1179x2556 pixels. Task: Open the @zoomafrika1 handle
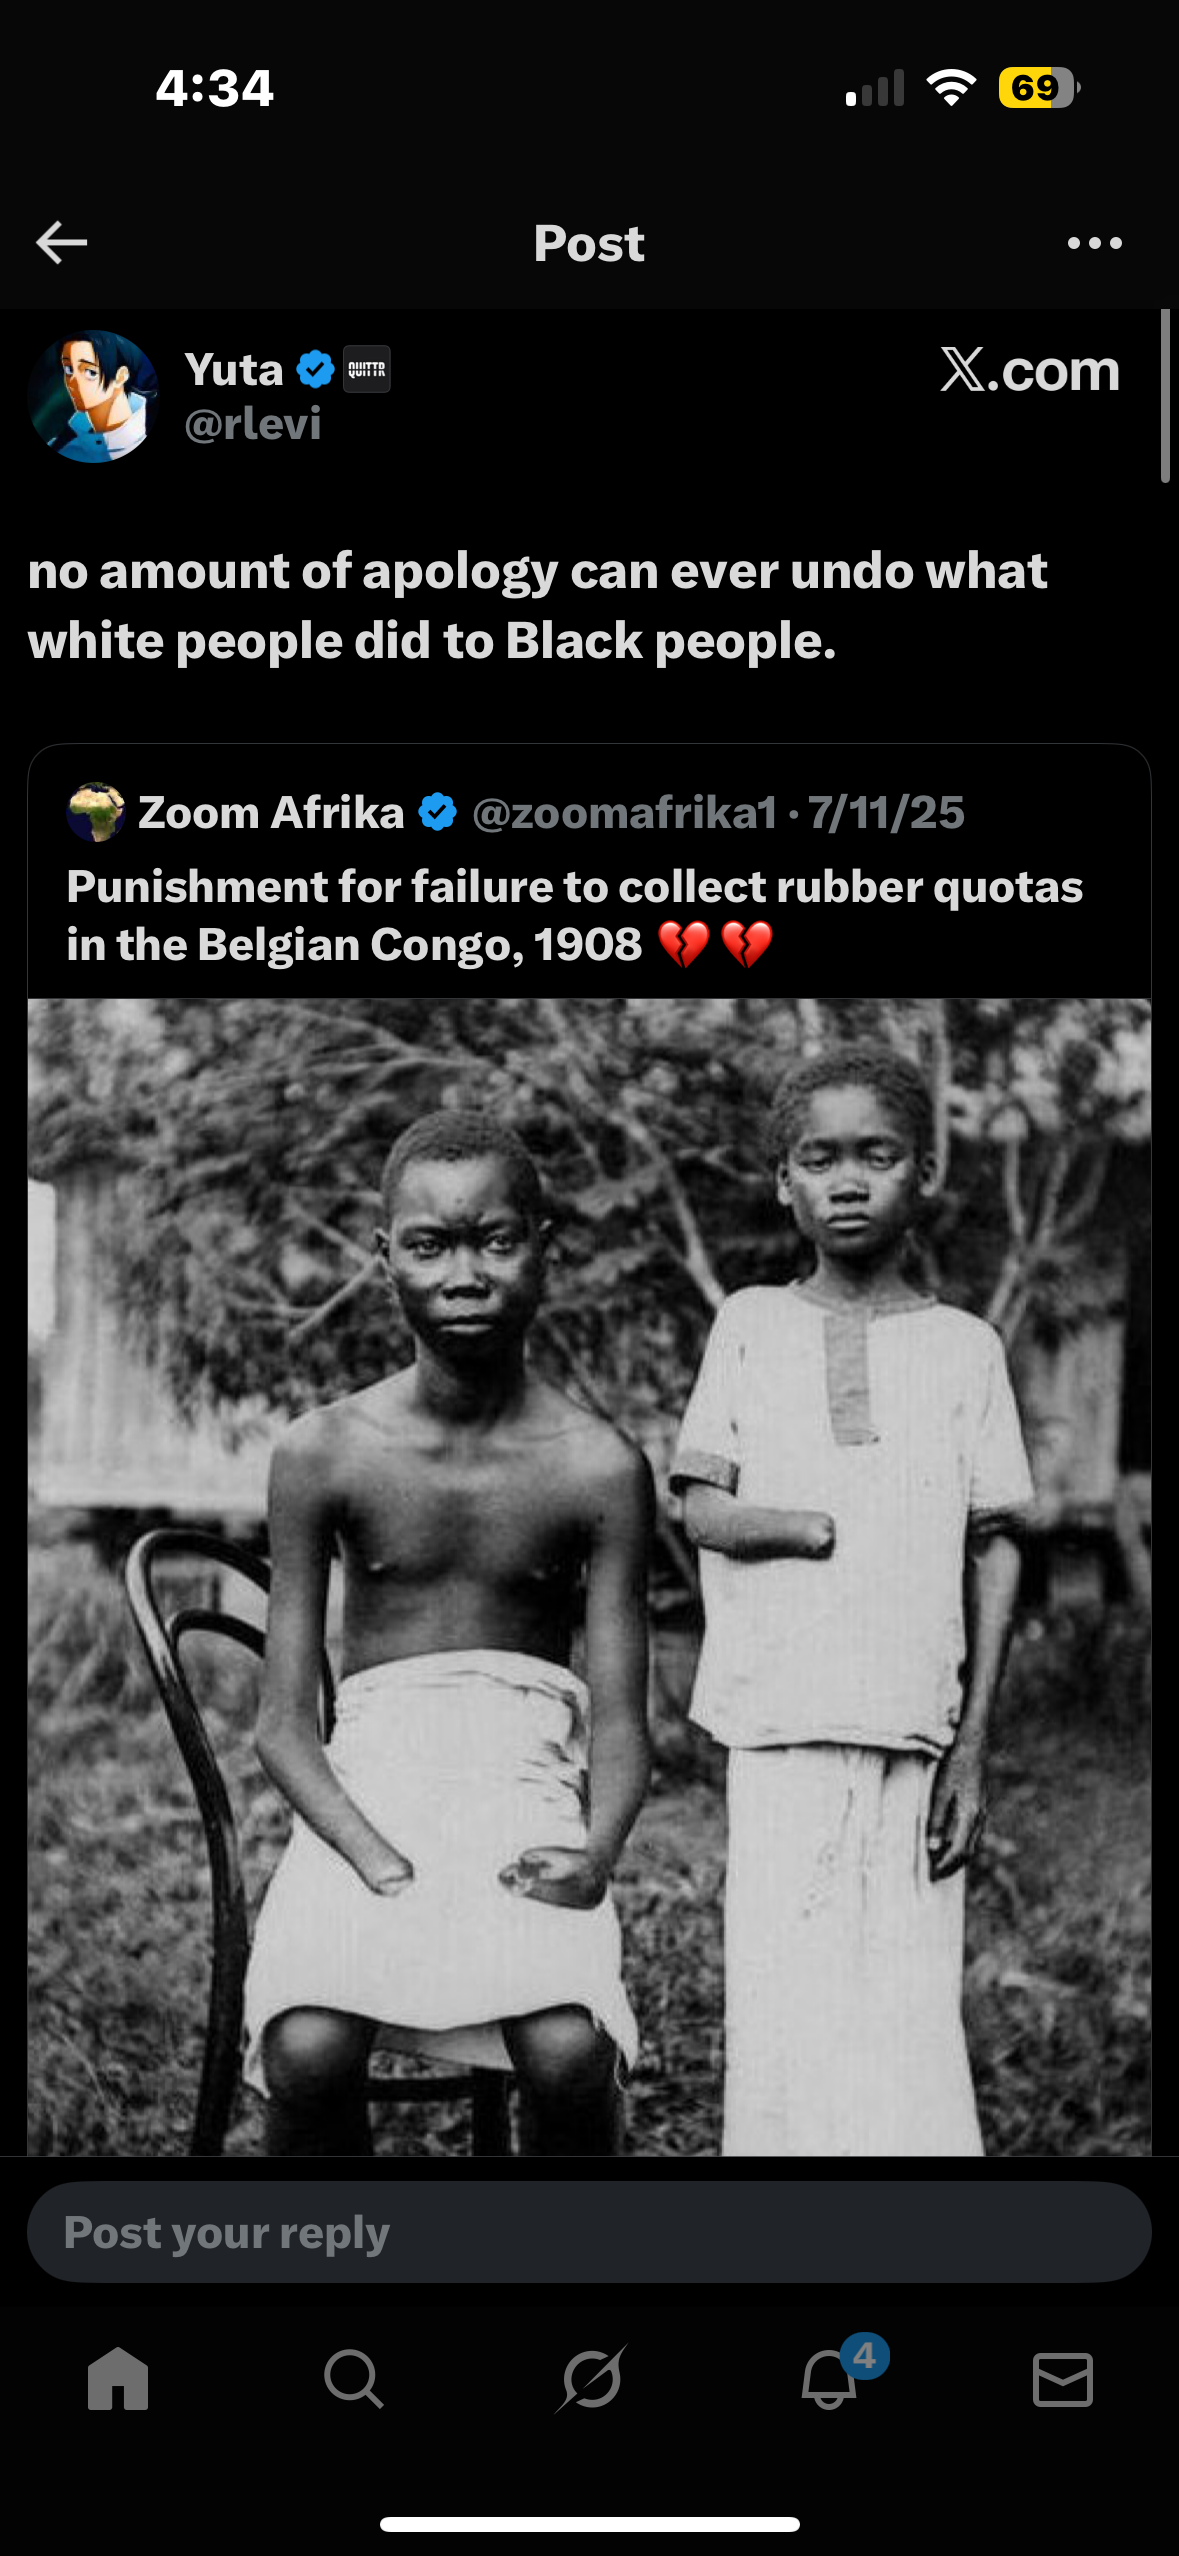tap(624, 813)
